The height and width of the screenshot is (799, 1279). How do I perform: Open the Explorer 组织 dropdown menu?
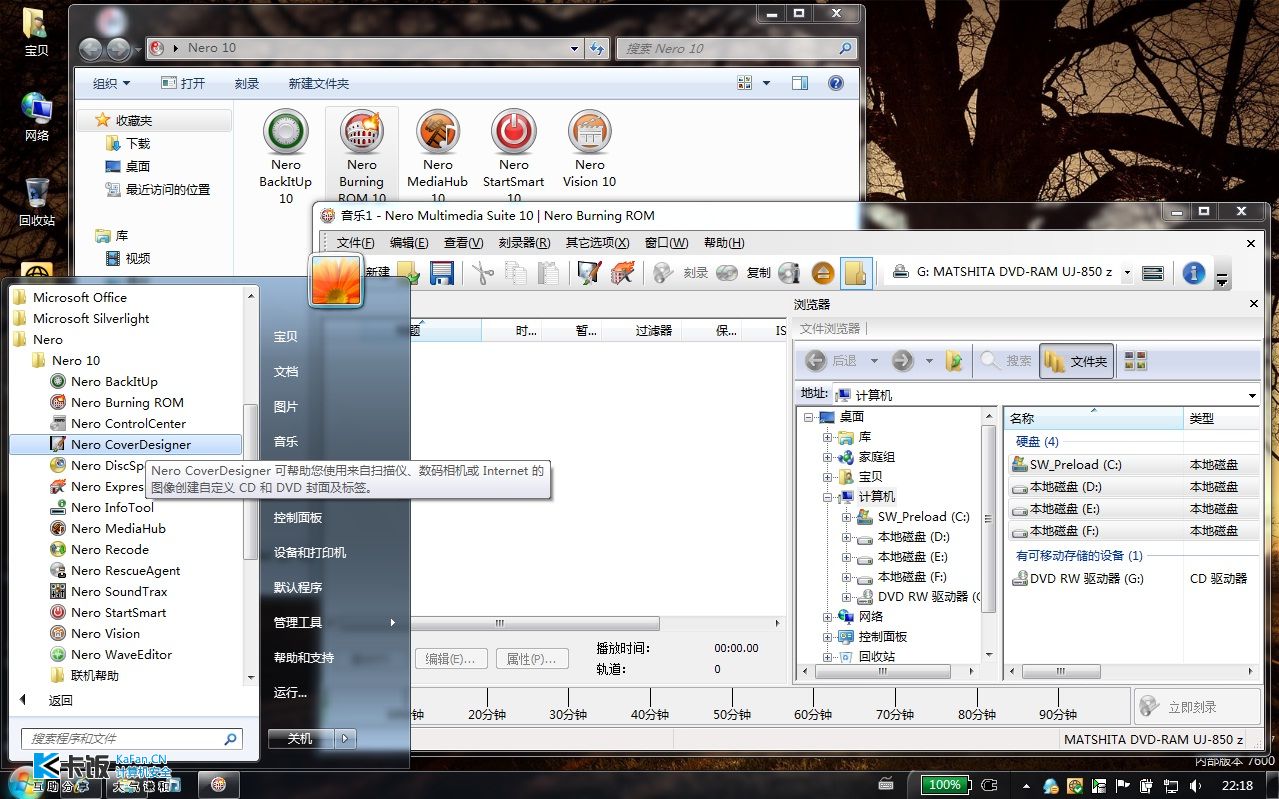point(112,84)
